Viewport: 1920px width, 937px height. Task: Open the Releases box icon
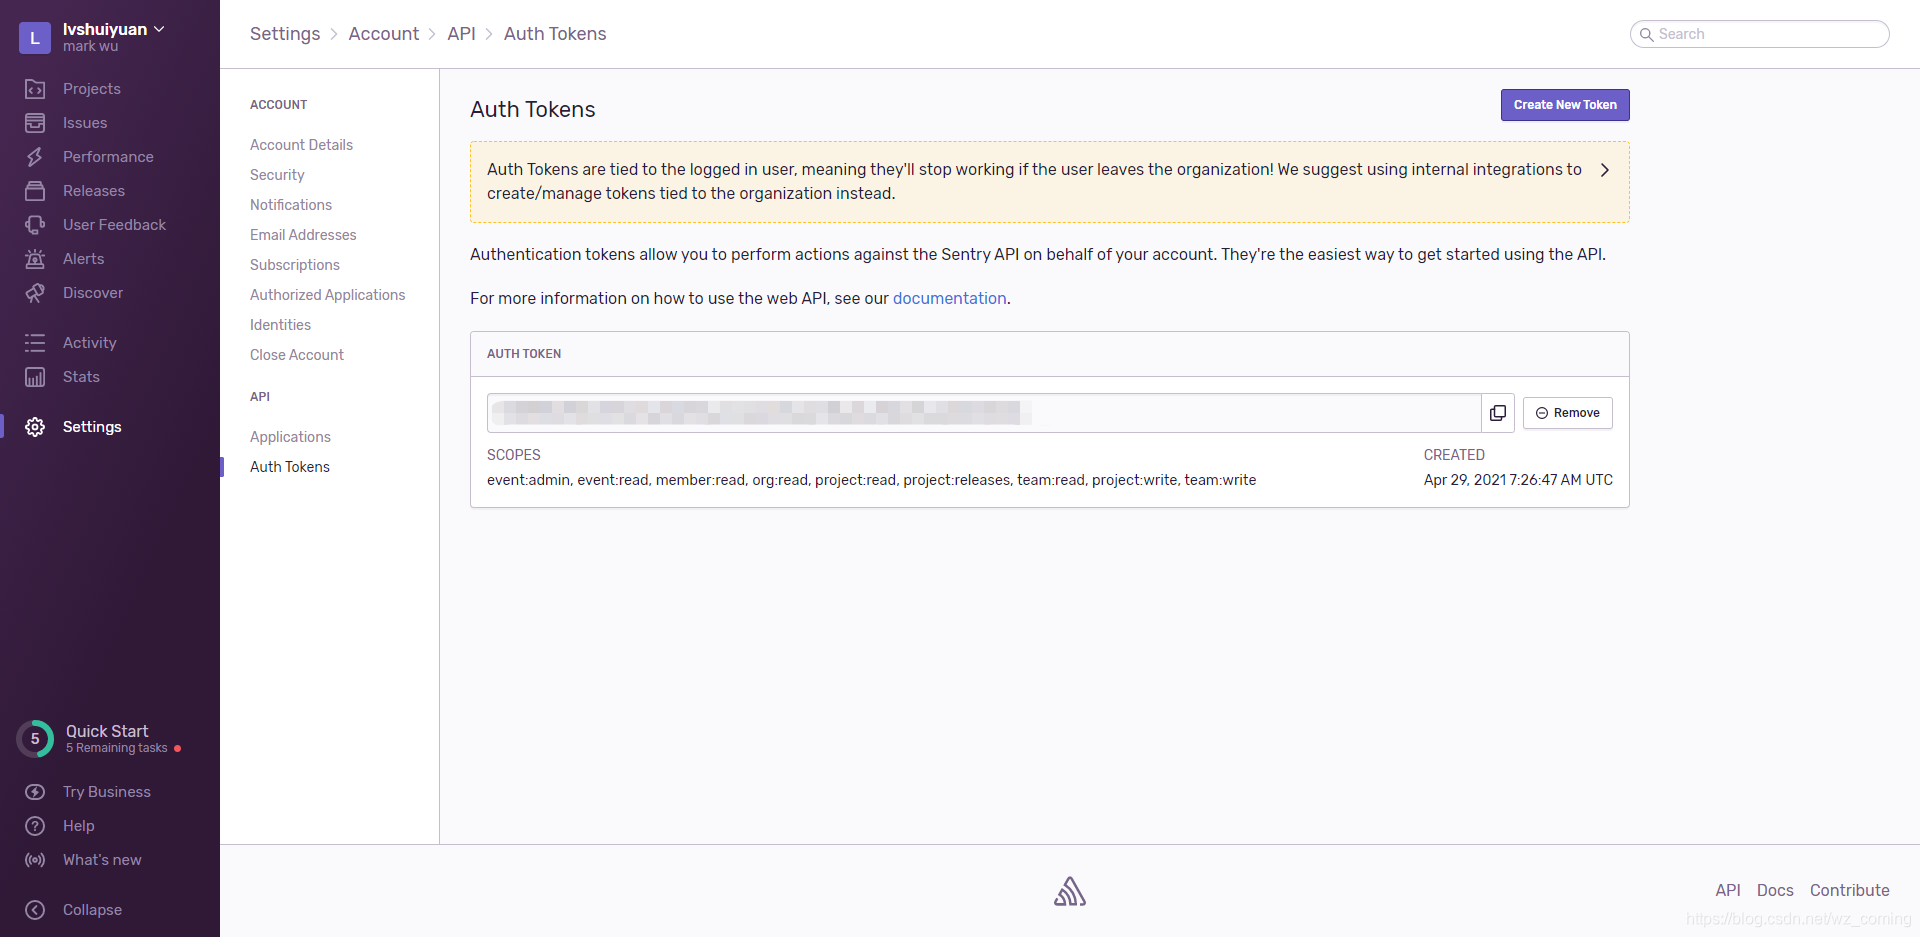(35, 191)
